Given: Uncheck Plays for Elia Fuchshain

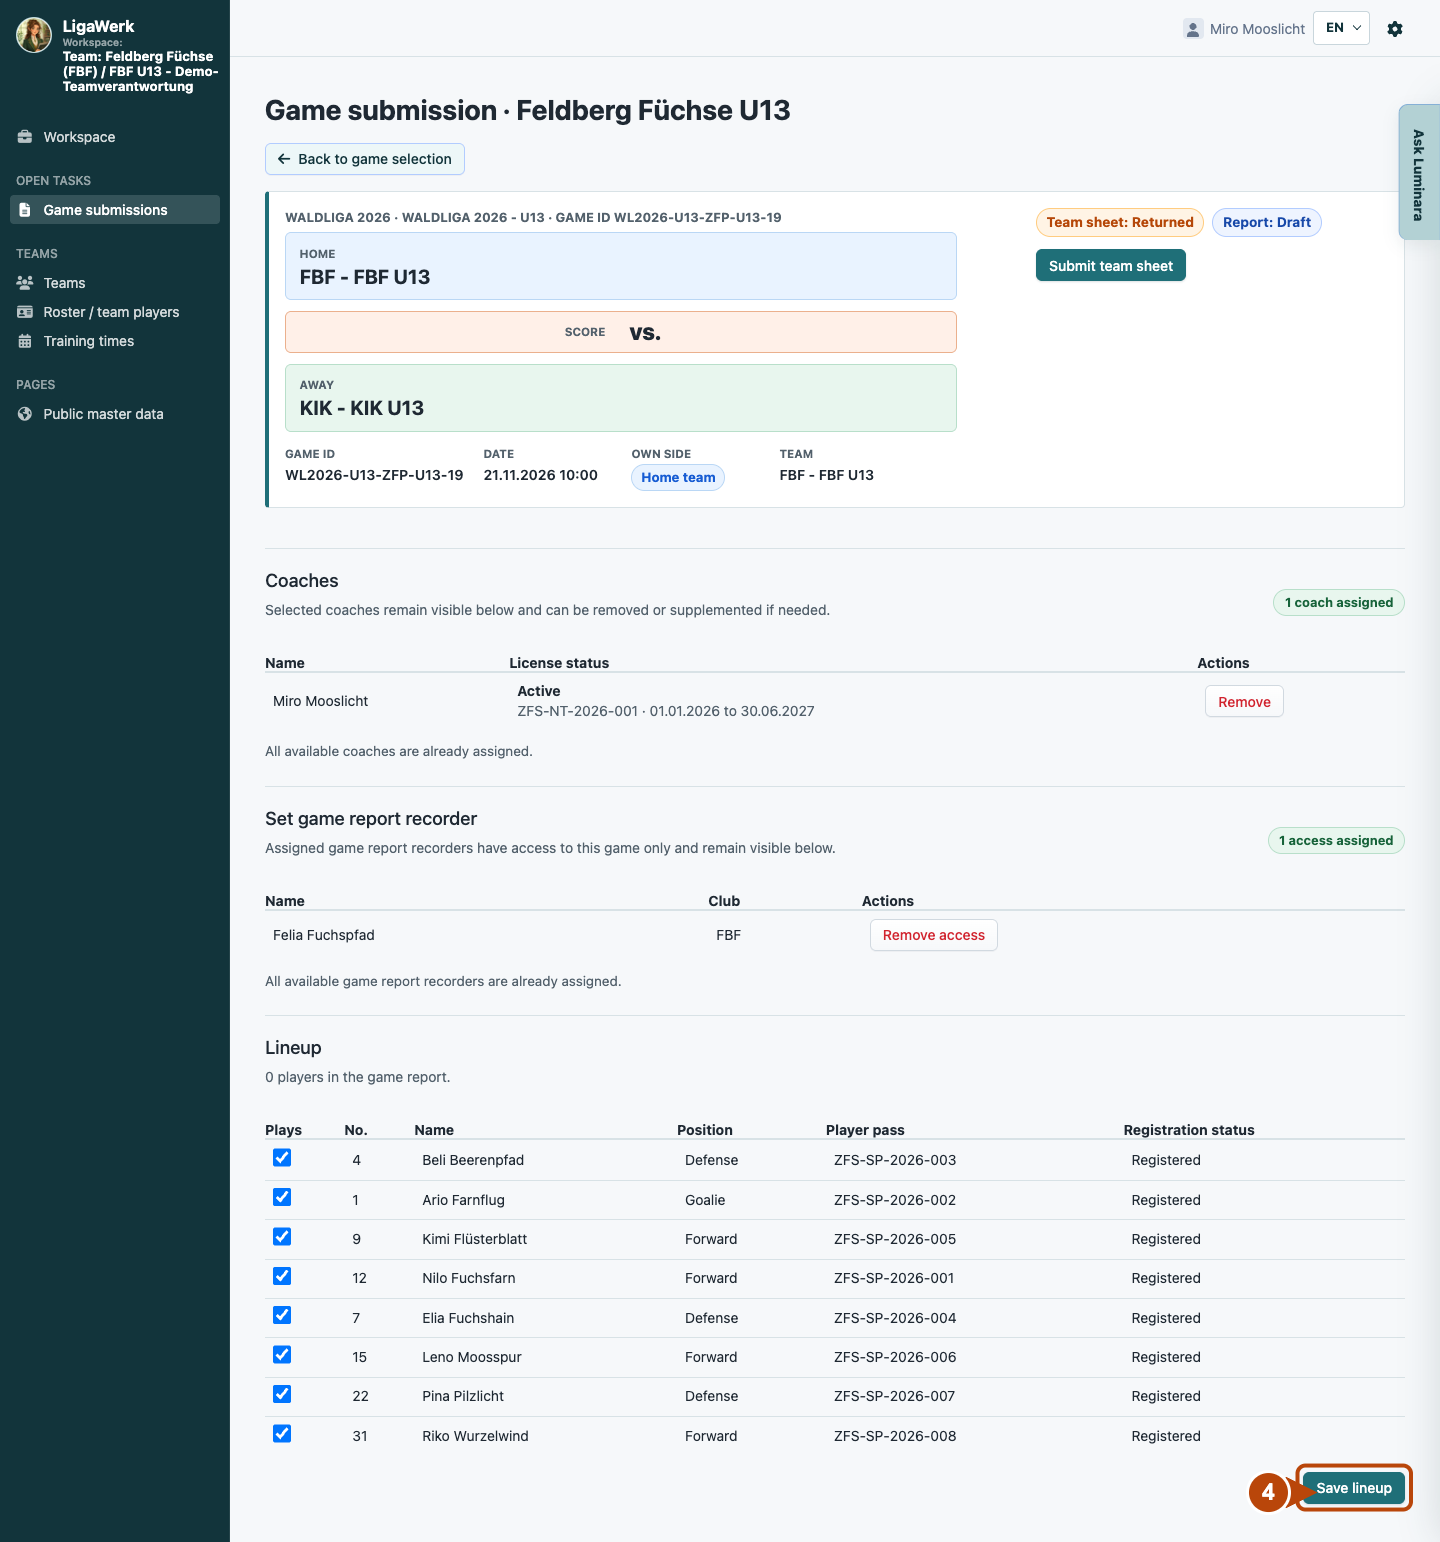Looking at the screenshot, I should coord(282,1315).
